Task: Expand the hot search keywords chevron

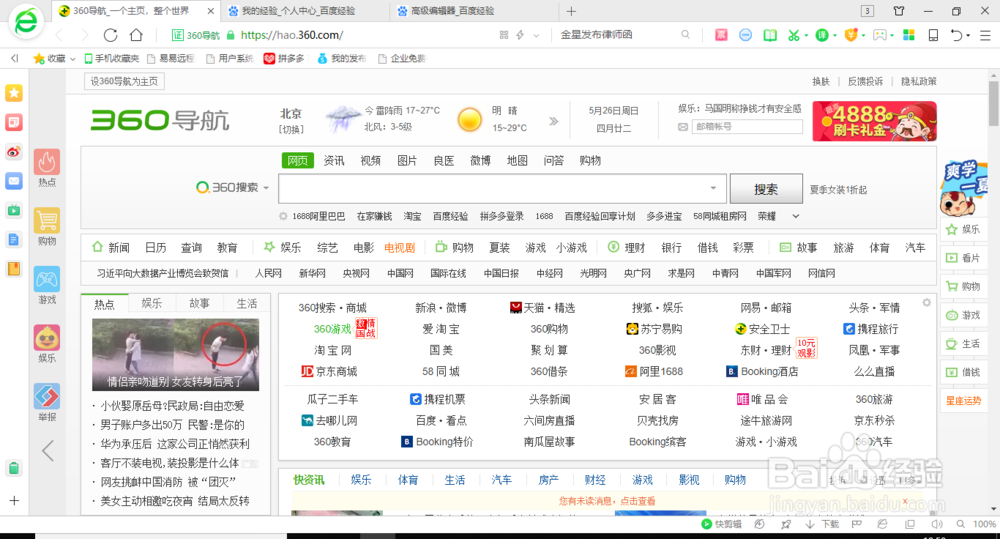Action: (796, 216)
